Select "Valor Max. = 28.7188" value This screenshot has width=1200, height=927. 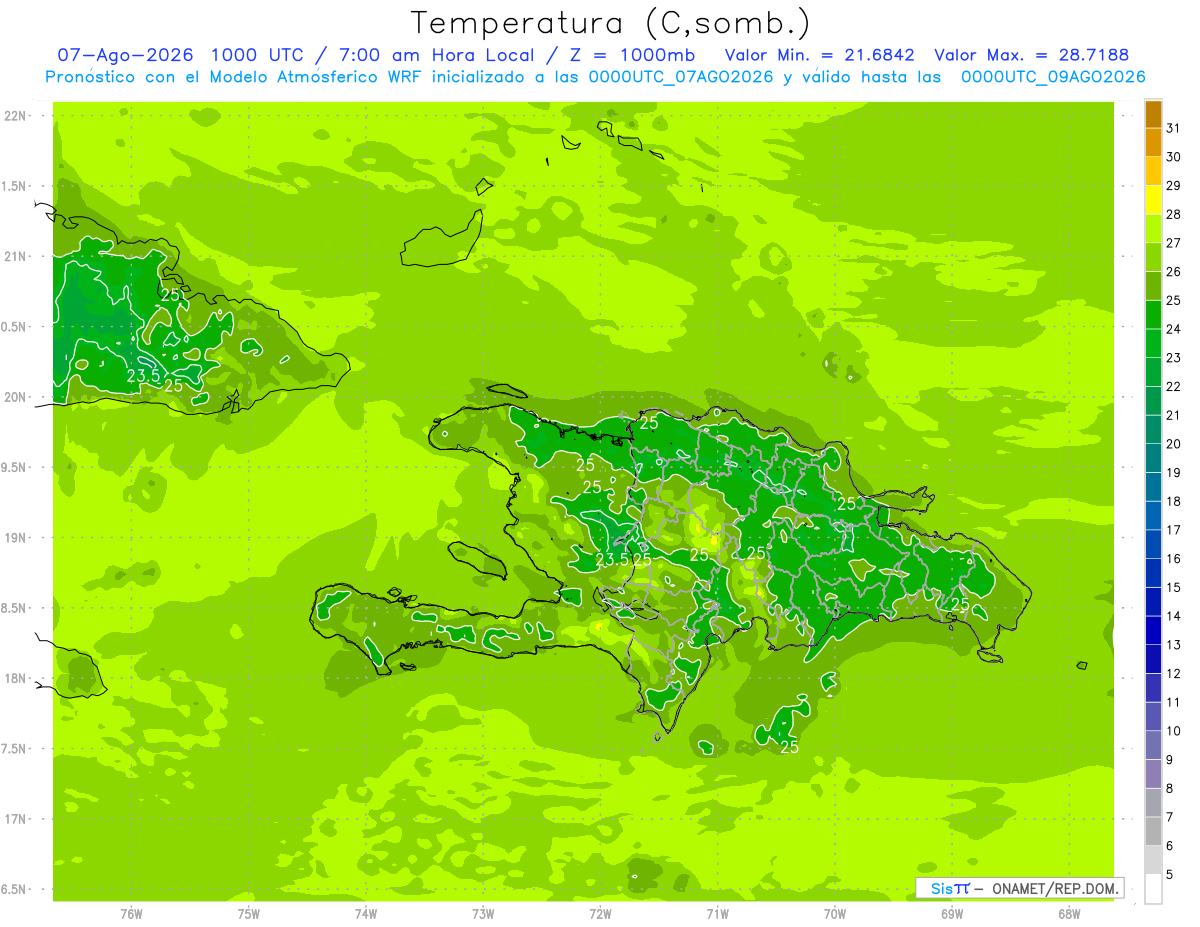point(1031,55)
